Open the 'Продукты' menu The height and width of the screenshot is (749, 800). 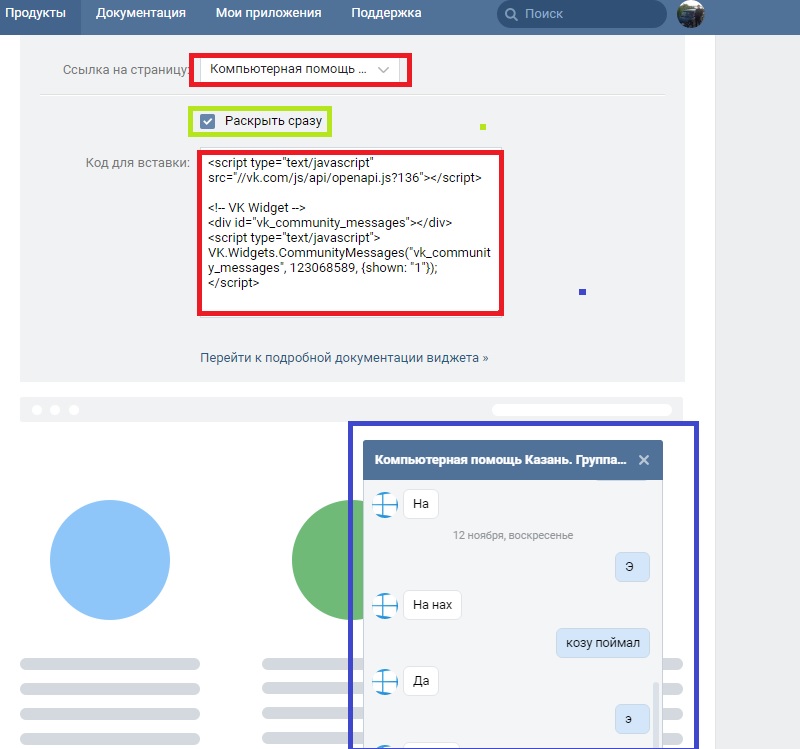(x=35, y=13)
